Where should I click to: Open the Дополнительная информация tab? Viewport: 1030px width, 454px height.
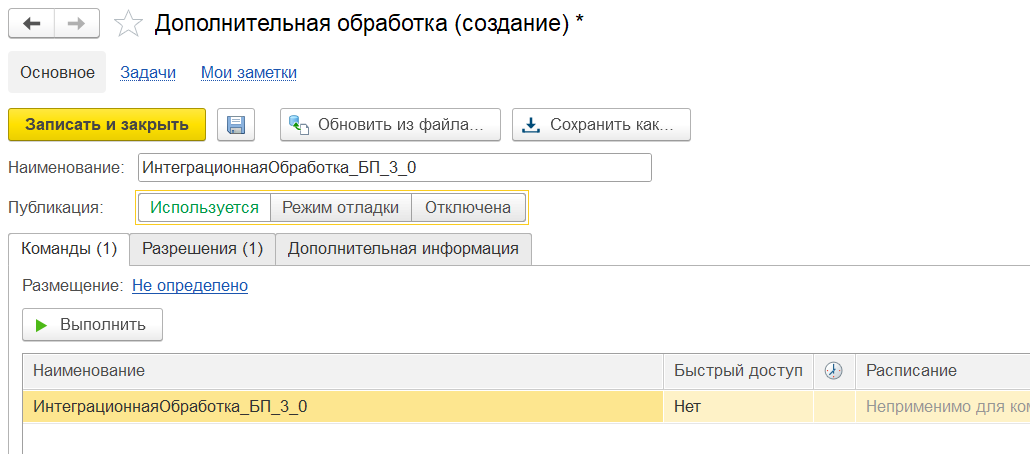403,249
